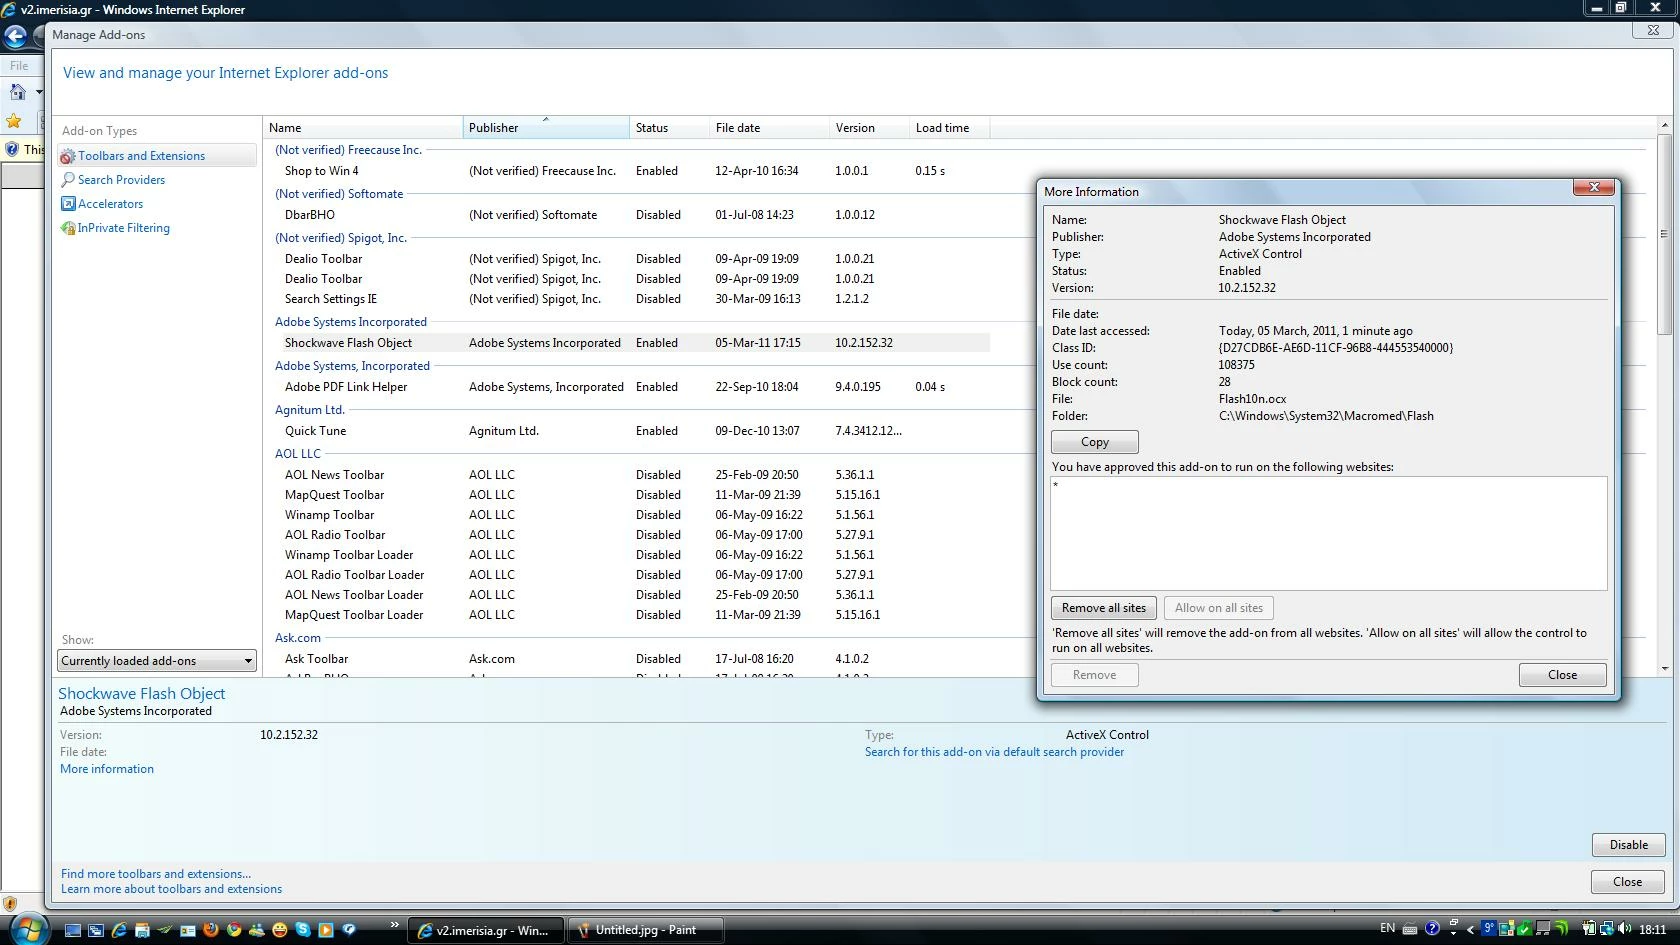
Task: Open the Show add-ons dropdown
Action: pos(157,661)
